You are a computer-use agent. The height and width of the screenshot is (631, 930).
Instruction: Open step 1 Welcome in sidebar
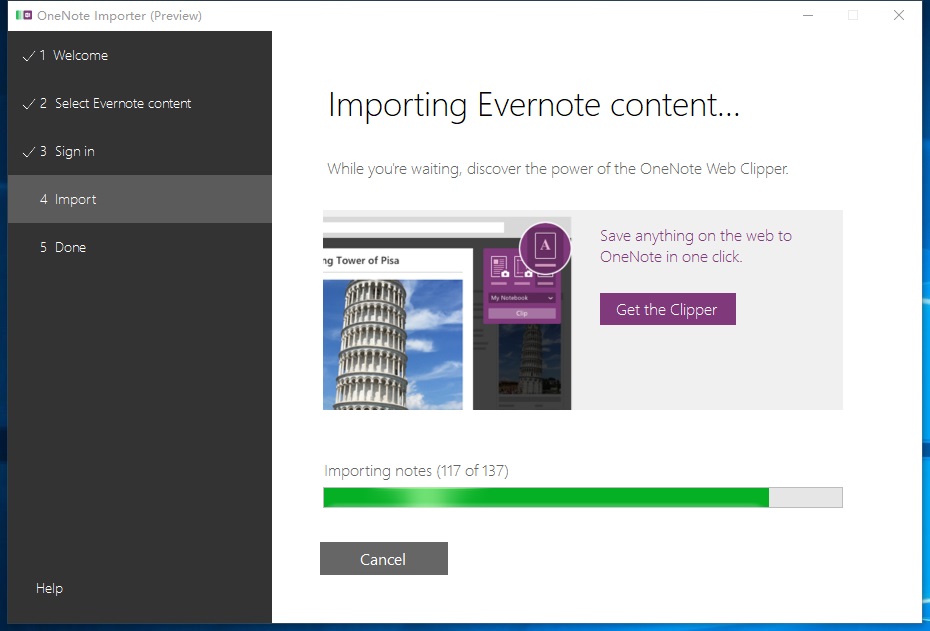tap(140, 55)
